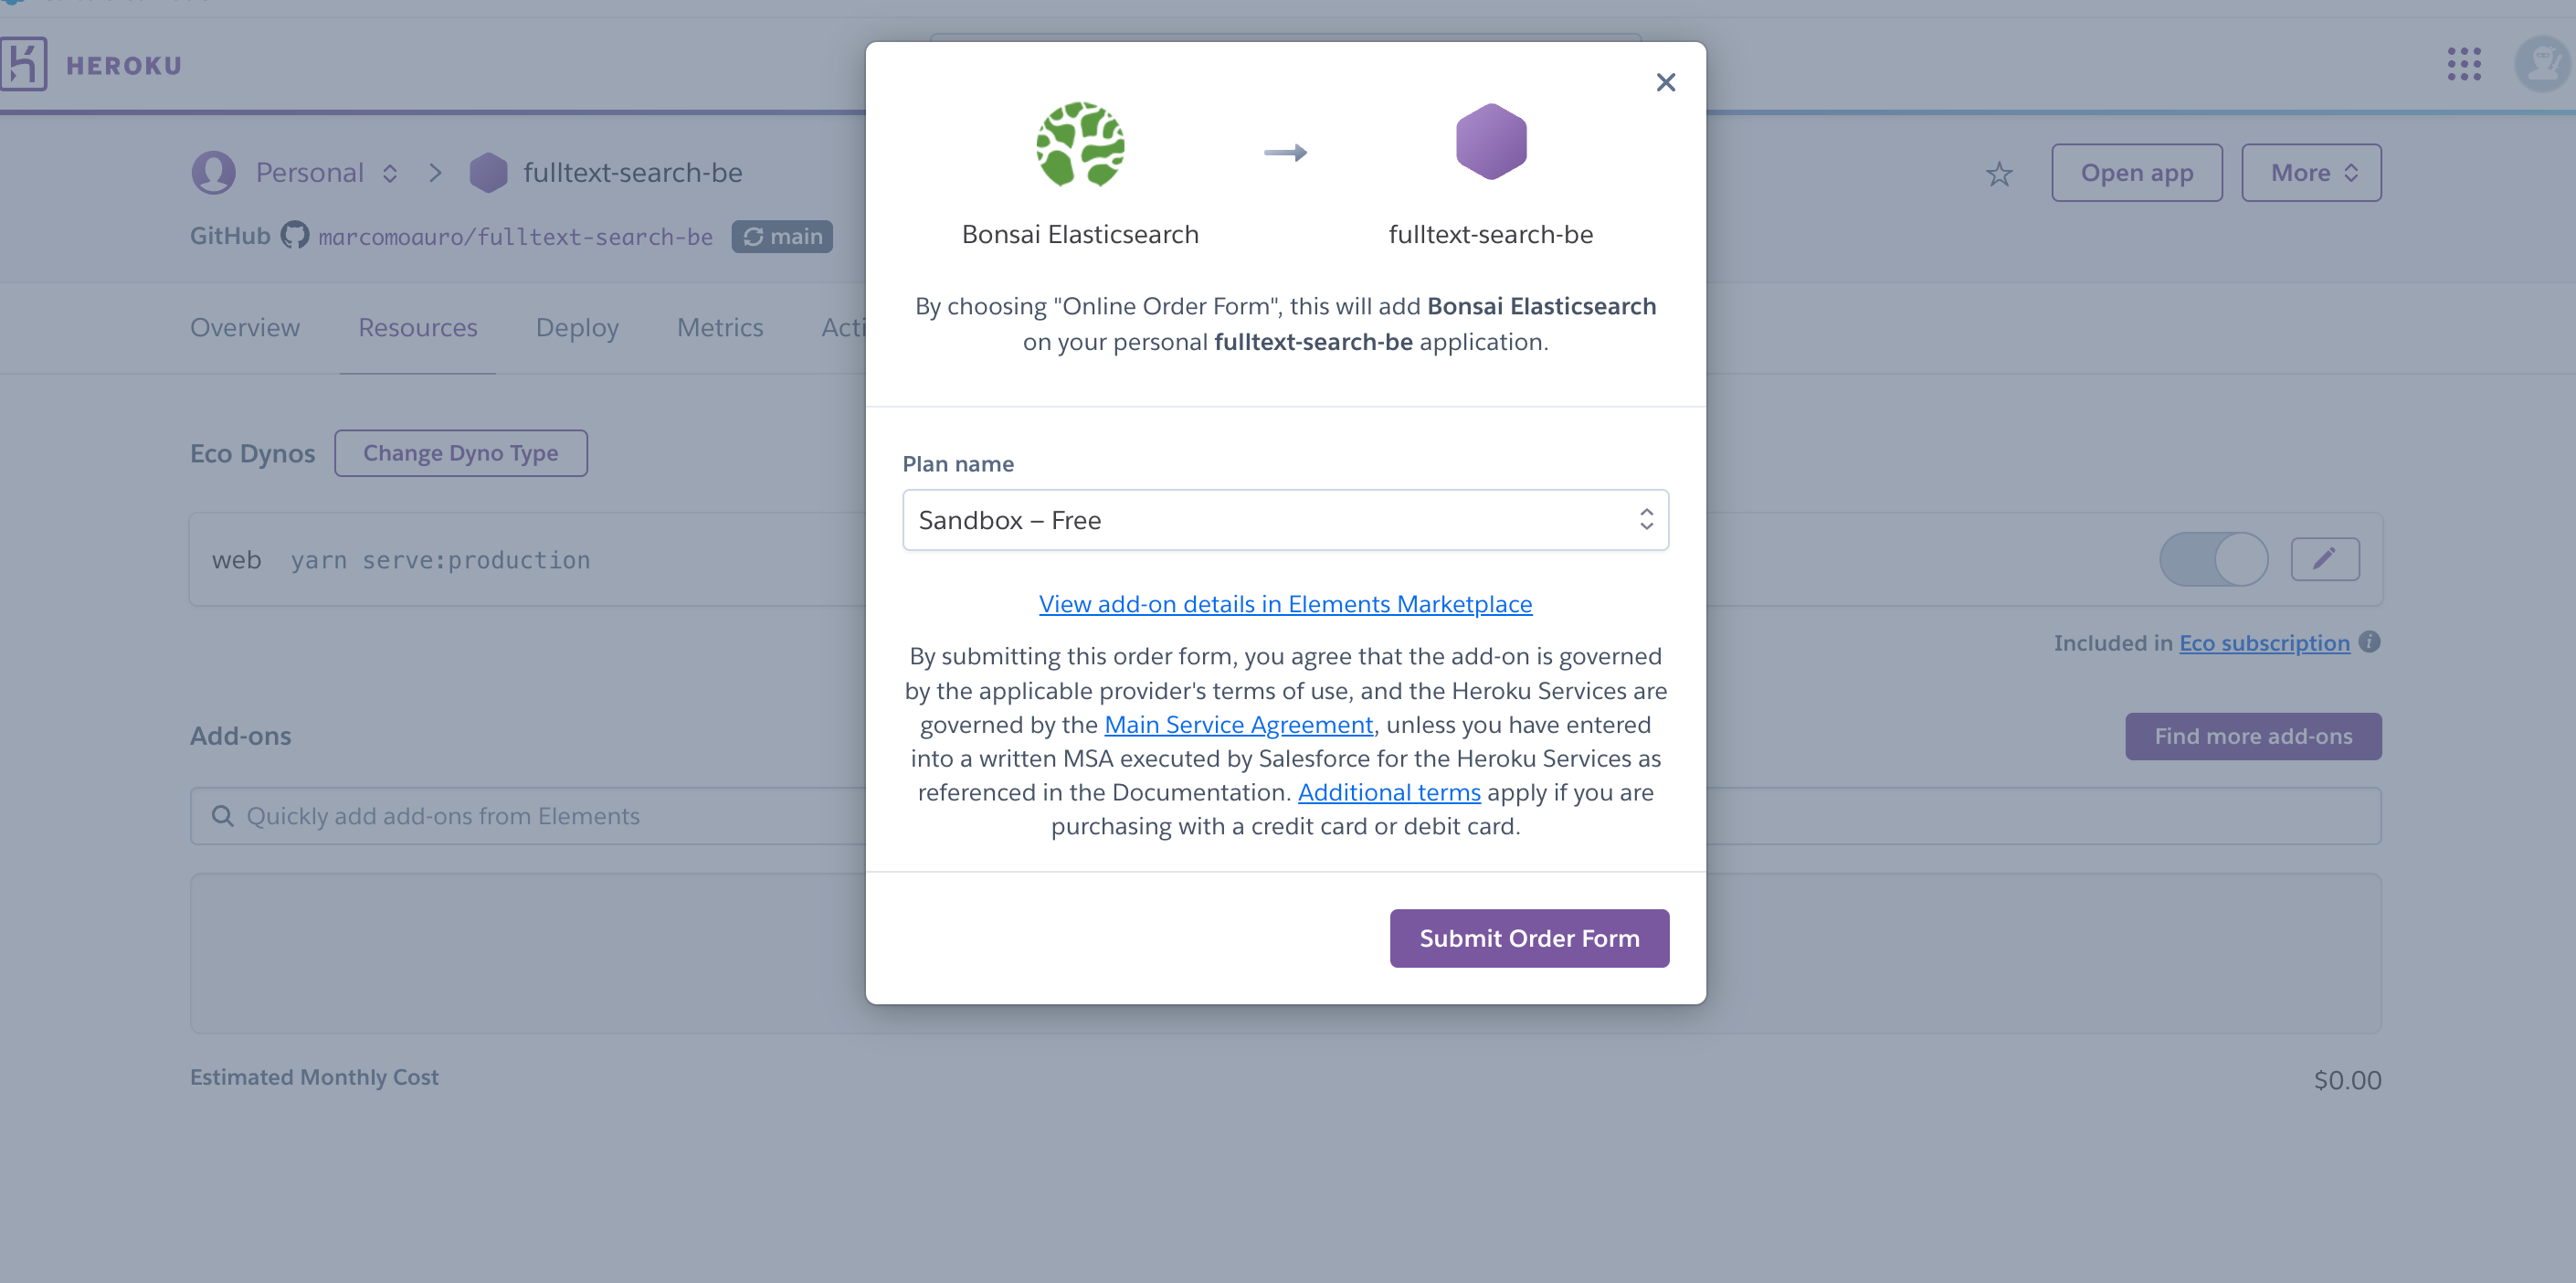The image size is (2576, 1283).
Task: Switch to the Deploy tab
Action: point(576,327)
